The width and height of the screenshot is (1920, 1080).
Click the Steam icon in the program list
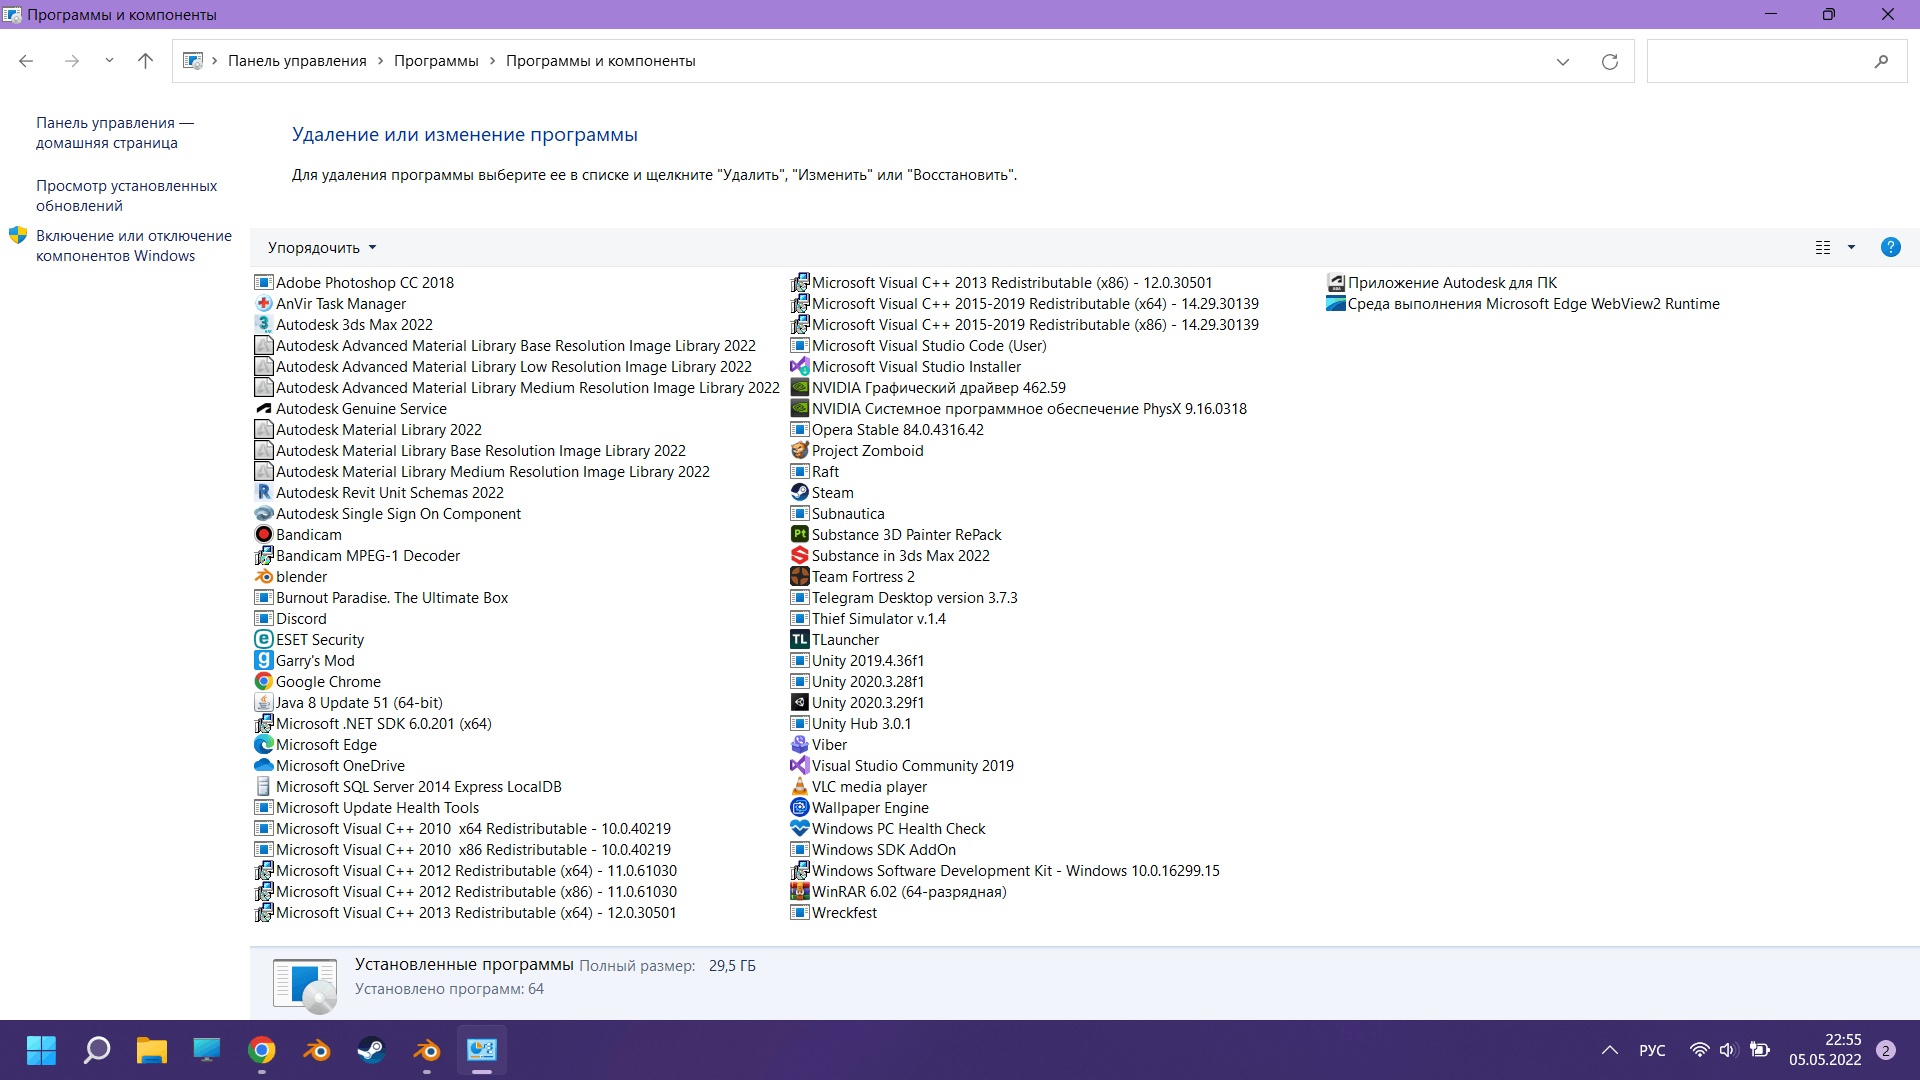click(x=799, y=492)
